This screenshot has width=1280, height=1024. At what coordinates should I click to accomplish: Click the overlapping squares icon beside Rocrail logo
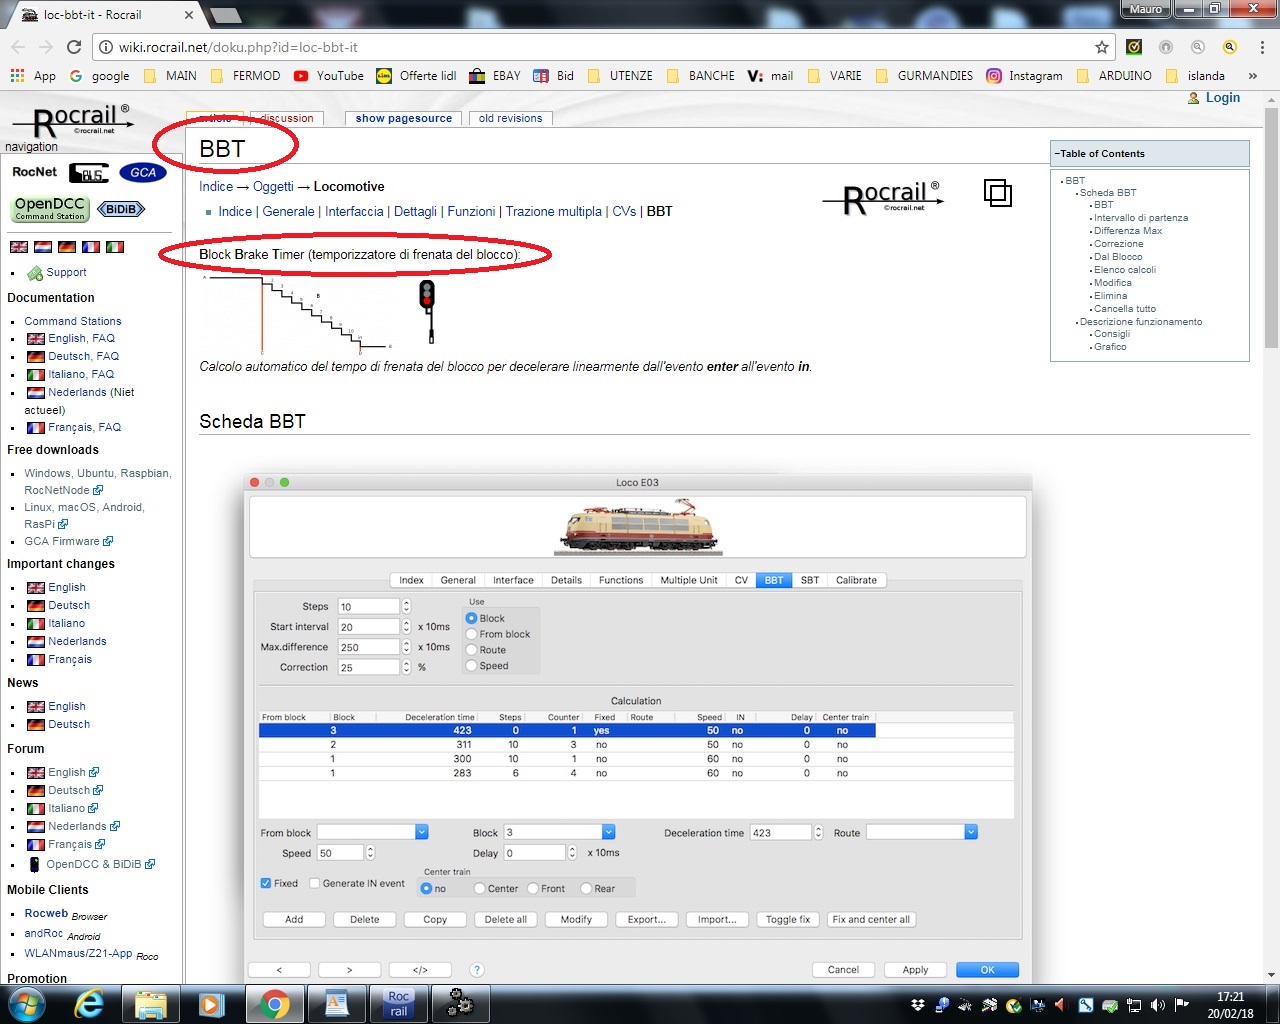(x=997, y=193)
